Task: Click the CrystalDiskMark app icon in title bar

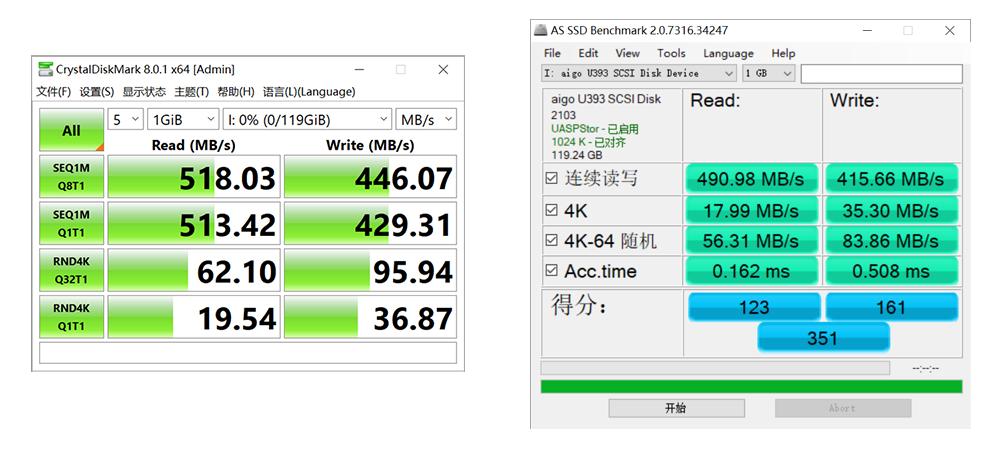Action: coord(45,69)
